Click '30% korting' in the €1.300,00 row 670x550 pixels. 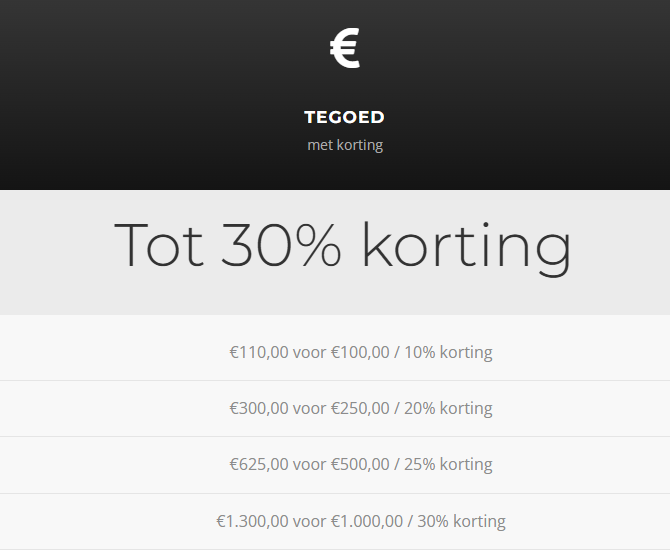(462, 521)
